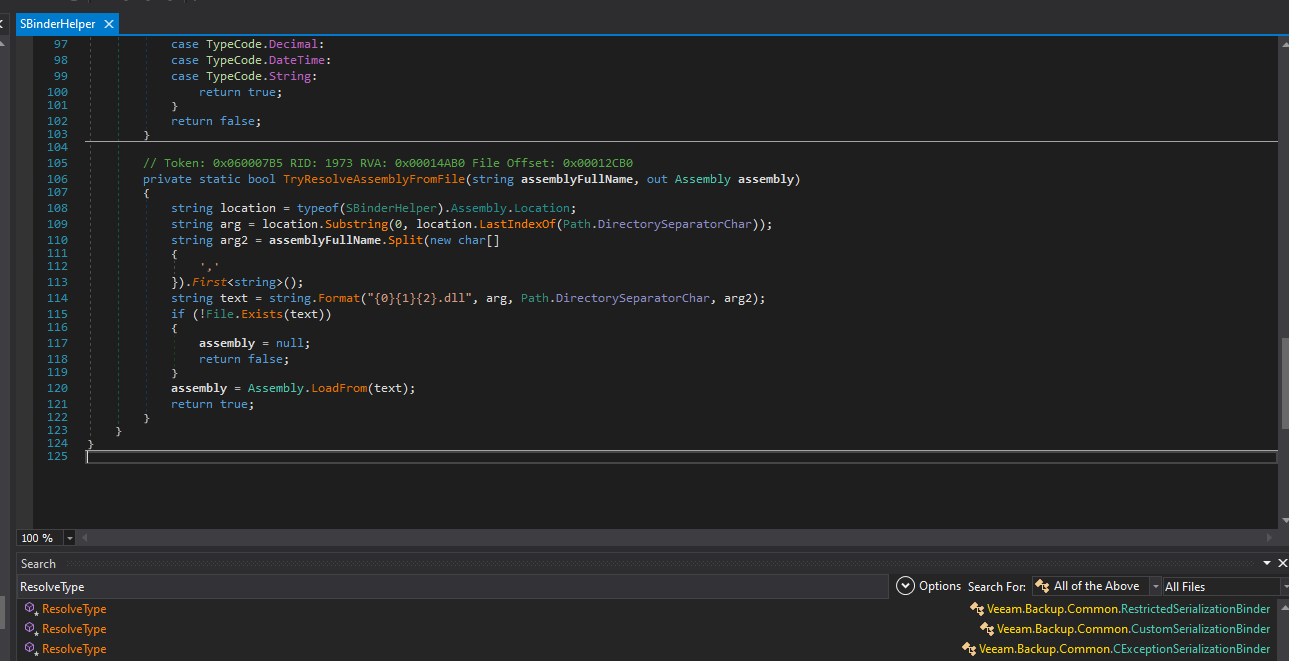Click method icon of CExceptionSerializationBinder ResolveType result
This screenshot has height=661, width=1289.
tap(31, 649)
